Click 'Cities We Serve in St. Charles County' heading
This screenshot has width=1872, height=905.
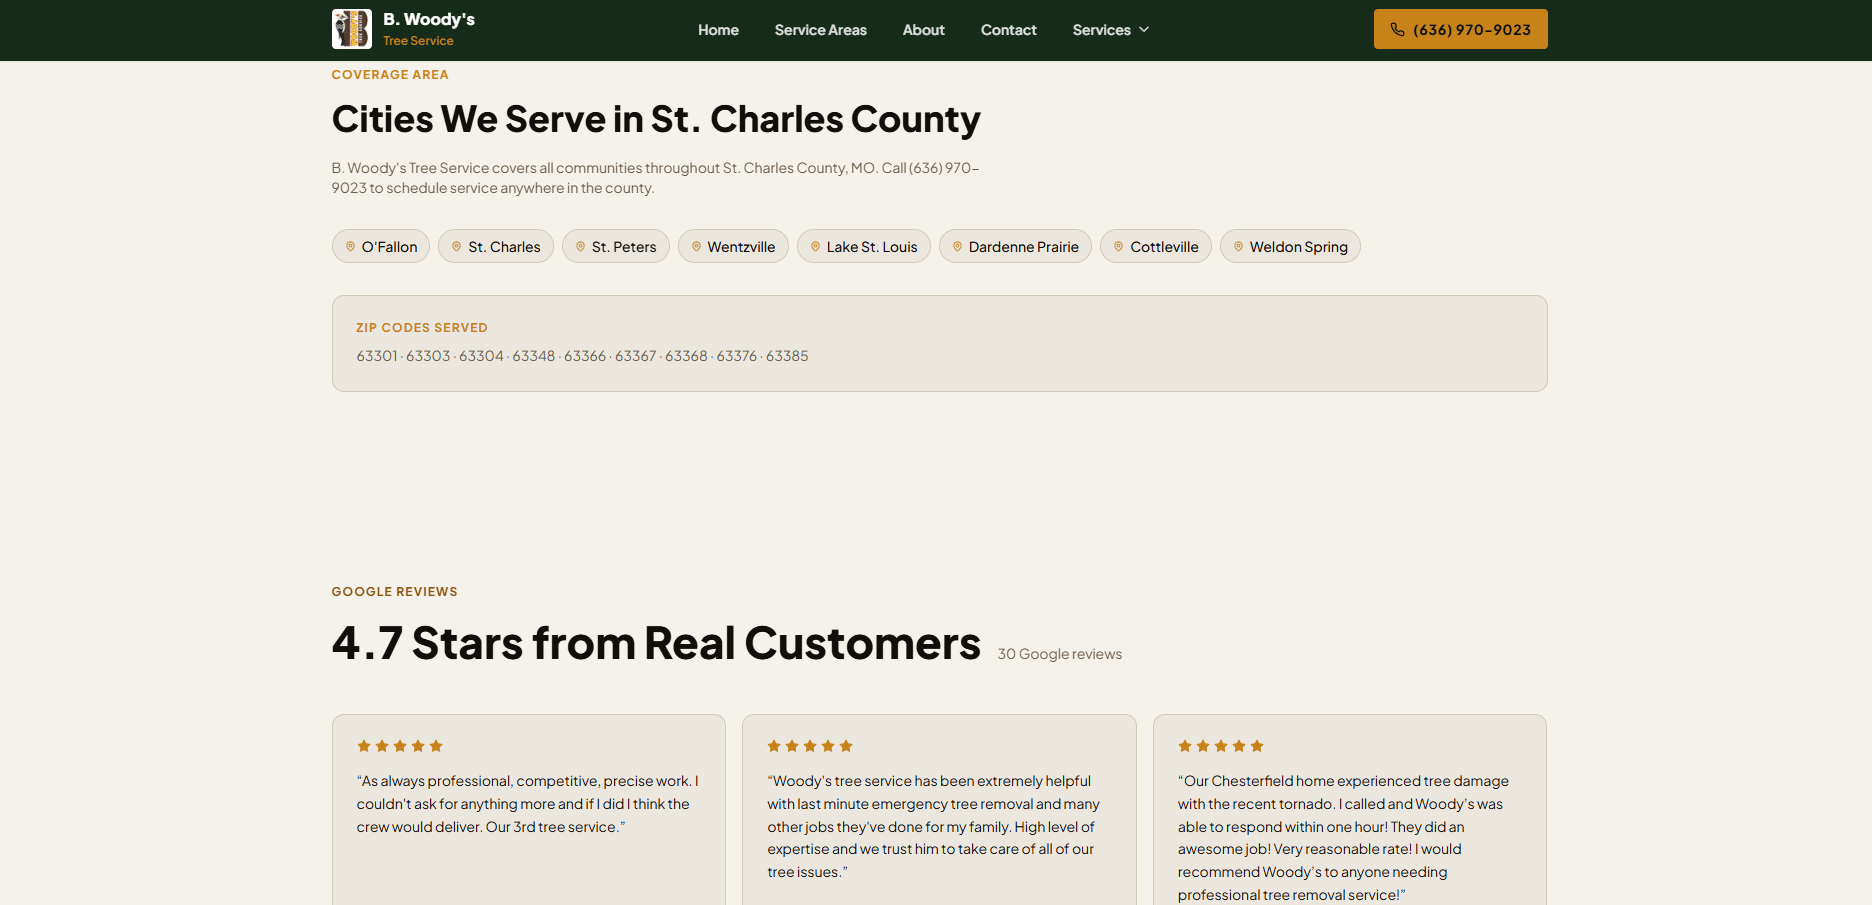(x=656, y=120)
